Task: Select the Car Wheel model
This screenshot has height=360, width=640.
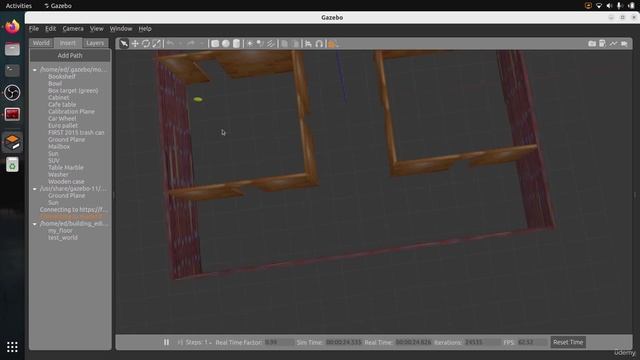Action: click(62, 118)
